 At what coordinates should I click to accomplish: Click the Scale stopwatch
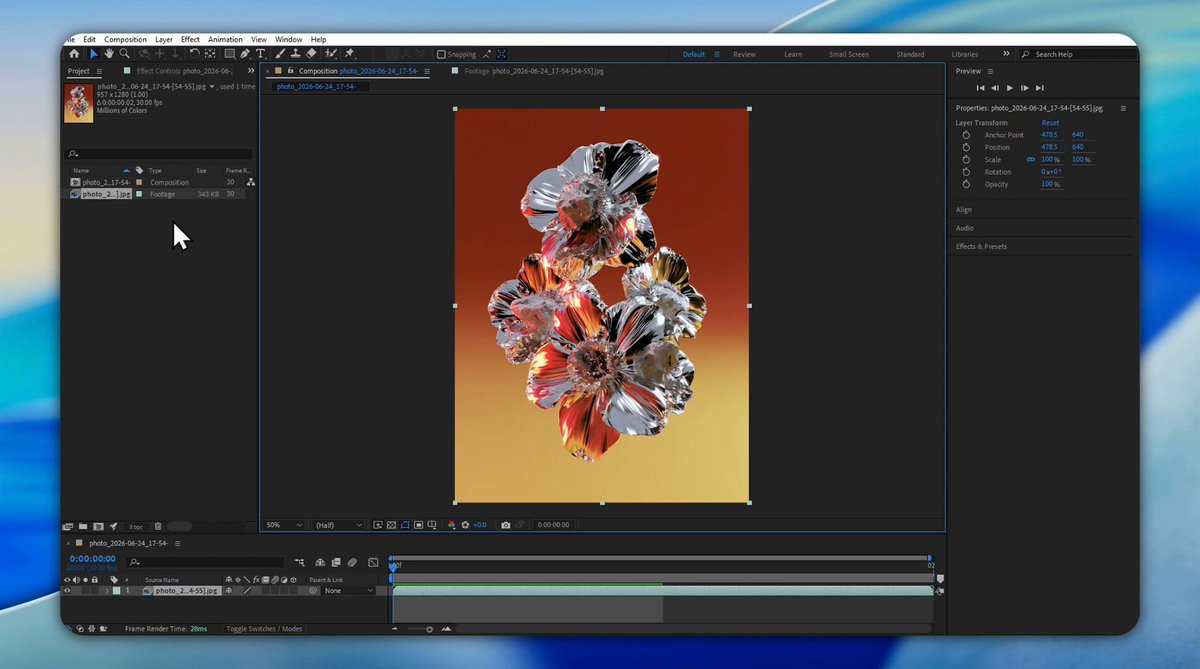966,160
